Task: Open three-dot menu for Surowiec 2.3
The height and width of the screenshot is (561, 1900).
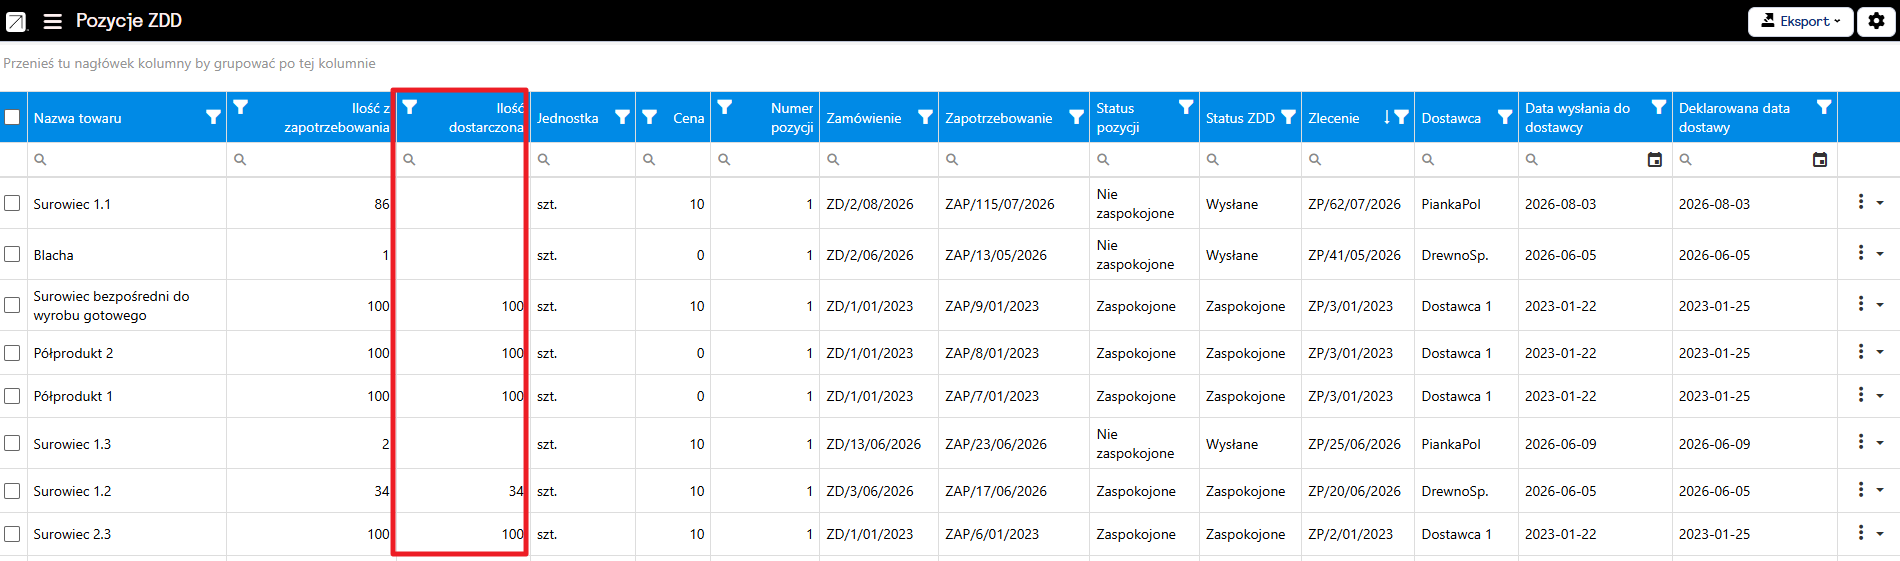Action: [1860, 532]
